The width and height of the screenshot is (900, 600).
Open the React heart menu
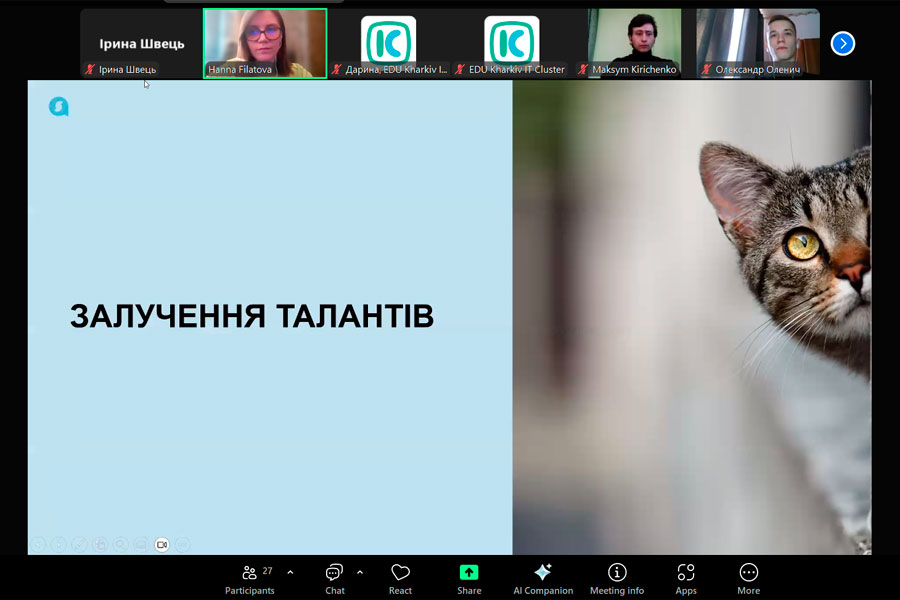400,579
